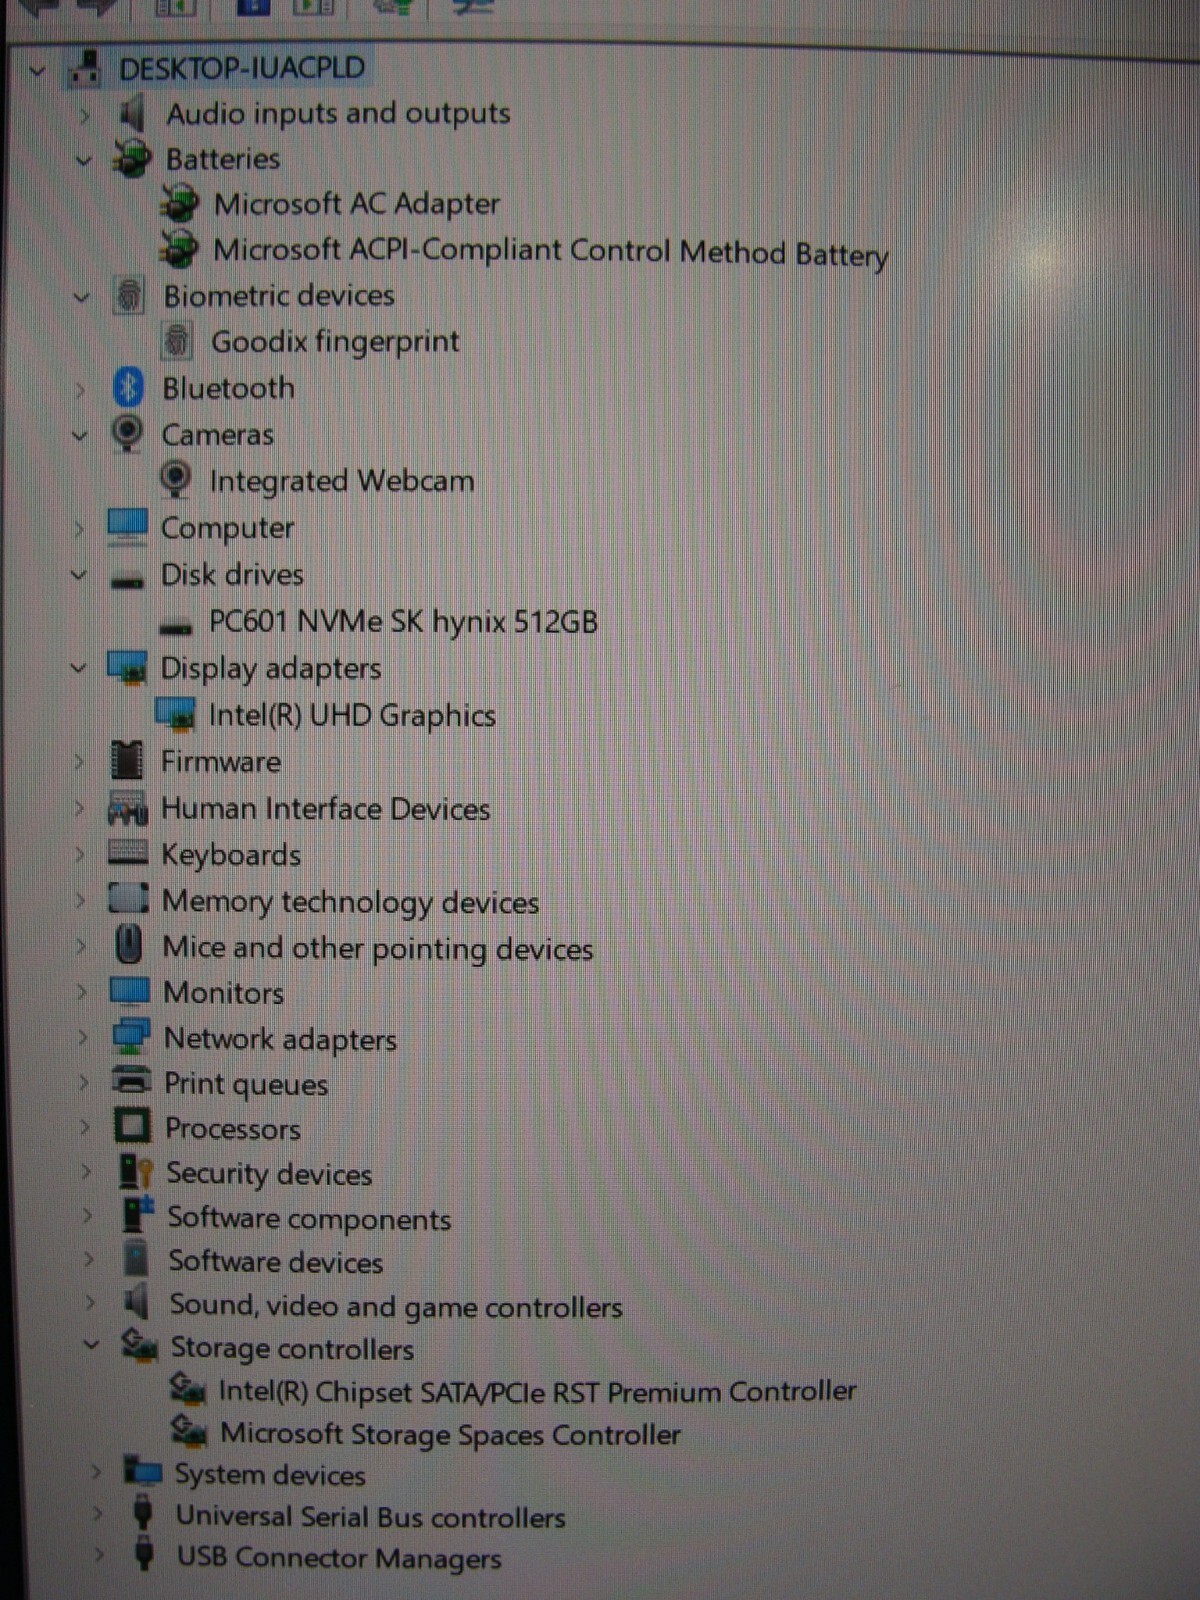Expand Audio inputs and outputs
The width and height of the screenshot is (1200, 1600).
85,115
